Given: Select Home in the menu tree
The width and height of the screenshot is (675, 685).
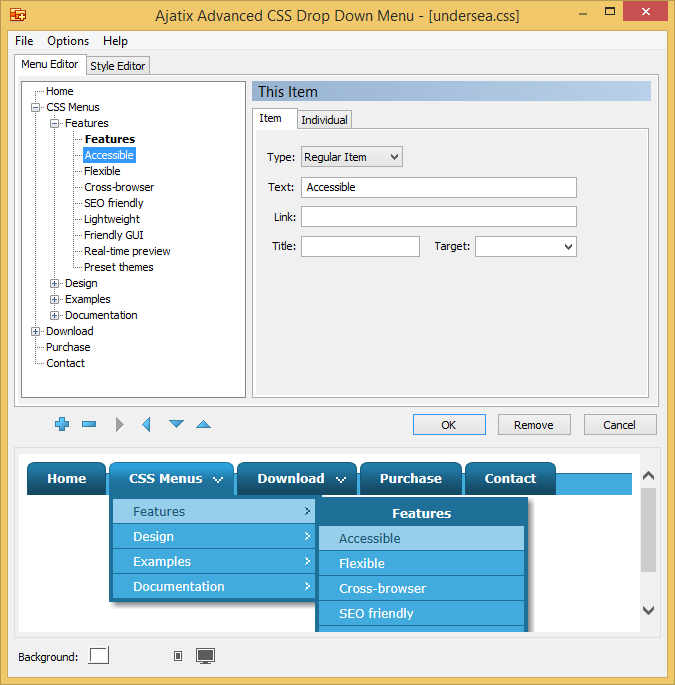Looking at the screenshot, I should coord(60,91).
